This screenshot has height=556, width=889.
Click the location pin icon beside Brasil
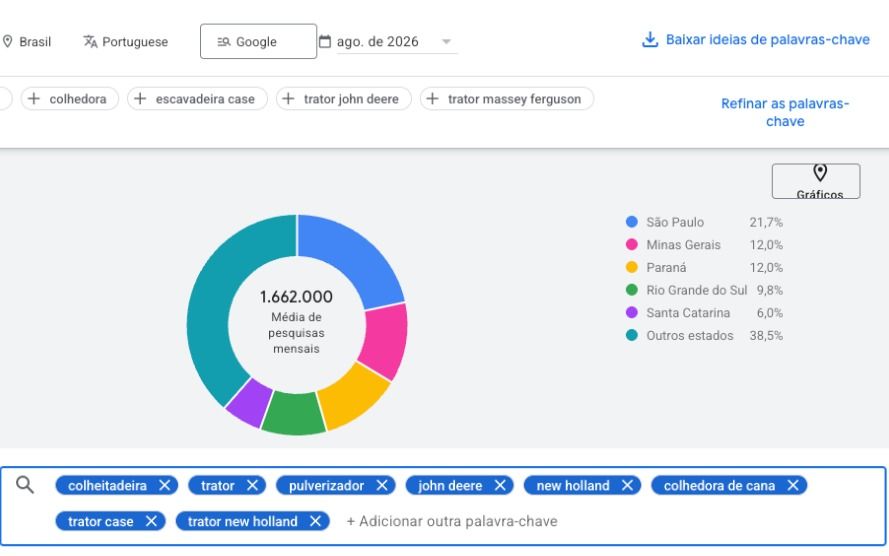[7, 41]
